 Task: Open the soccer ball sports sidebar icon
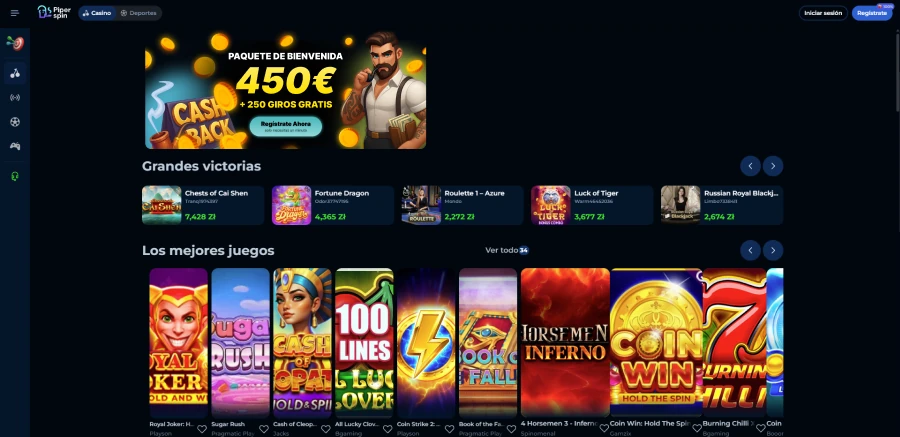[x=15, y=122]
